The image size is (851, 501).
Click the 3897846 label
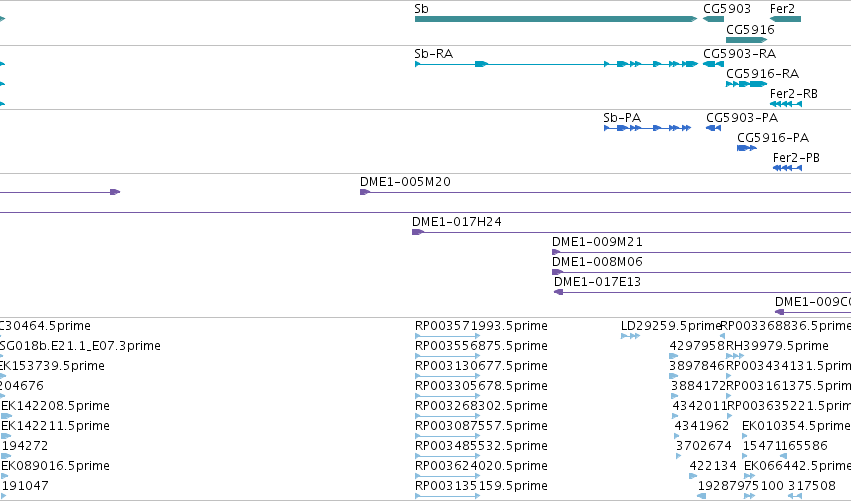[697, 366]
